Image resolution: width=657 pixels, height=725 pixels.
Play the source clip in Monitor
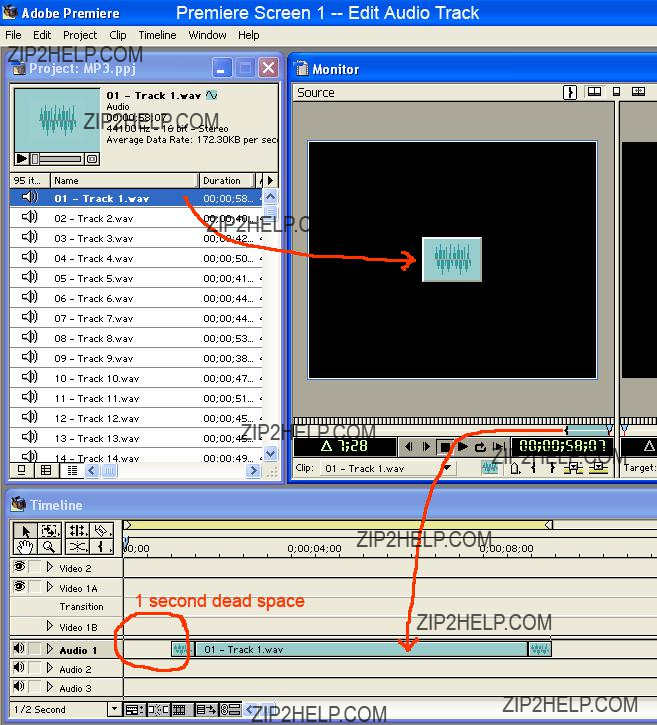coord(462,447)
